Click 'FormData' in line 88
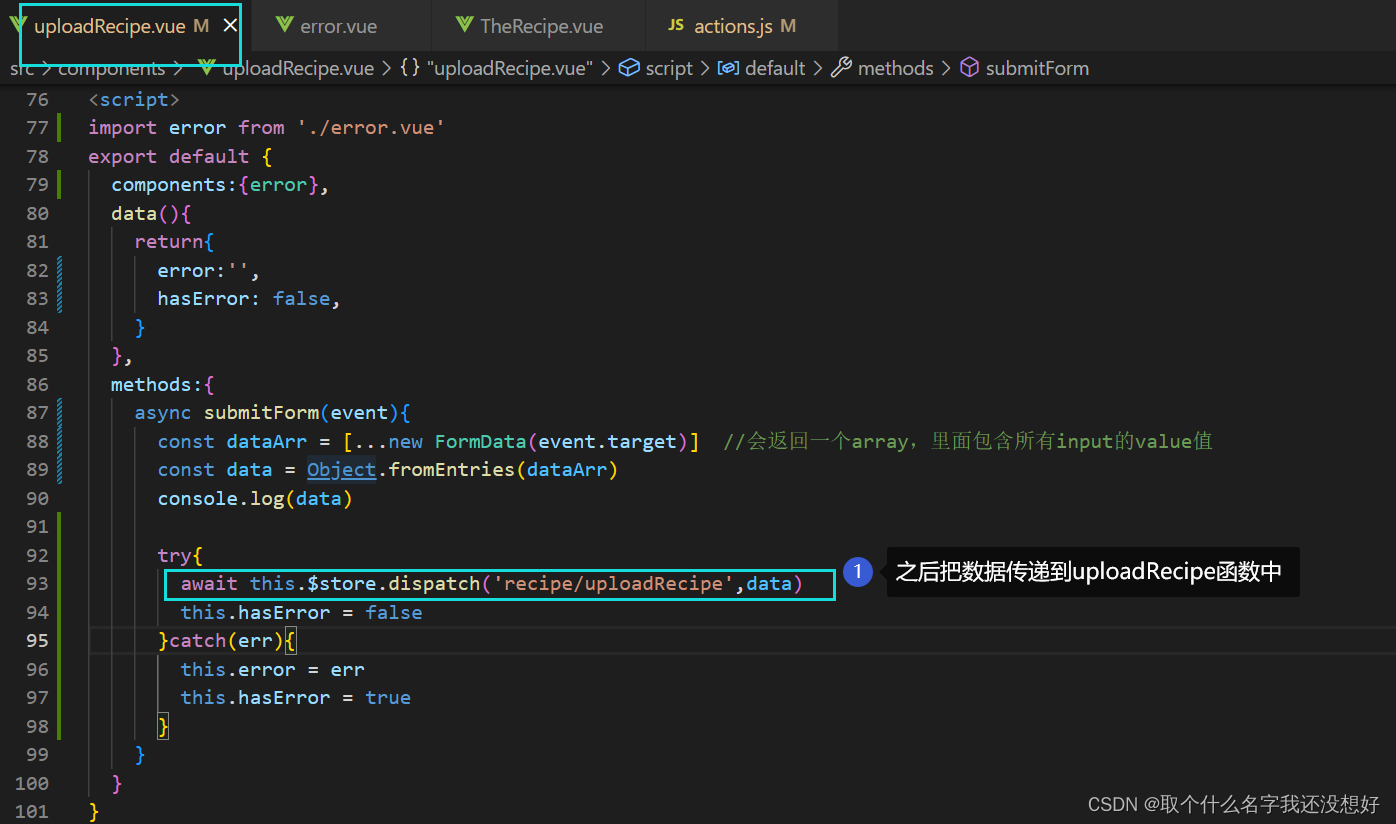The image size is (1396, 824). (x=481, y=441)
